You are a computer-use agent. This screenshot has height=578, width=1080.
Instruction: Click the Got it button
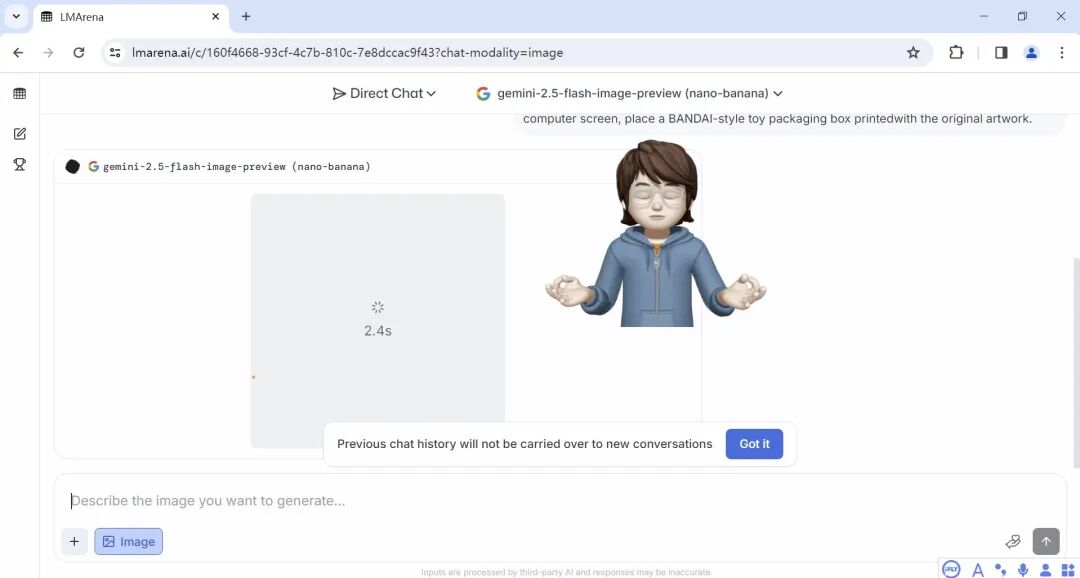tap(754, 444)
